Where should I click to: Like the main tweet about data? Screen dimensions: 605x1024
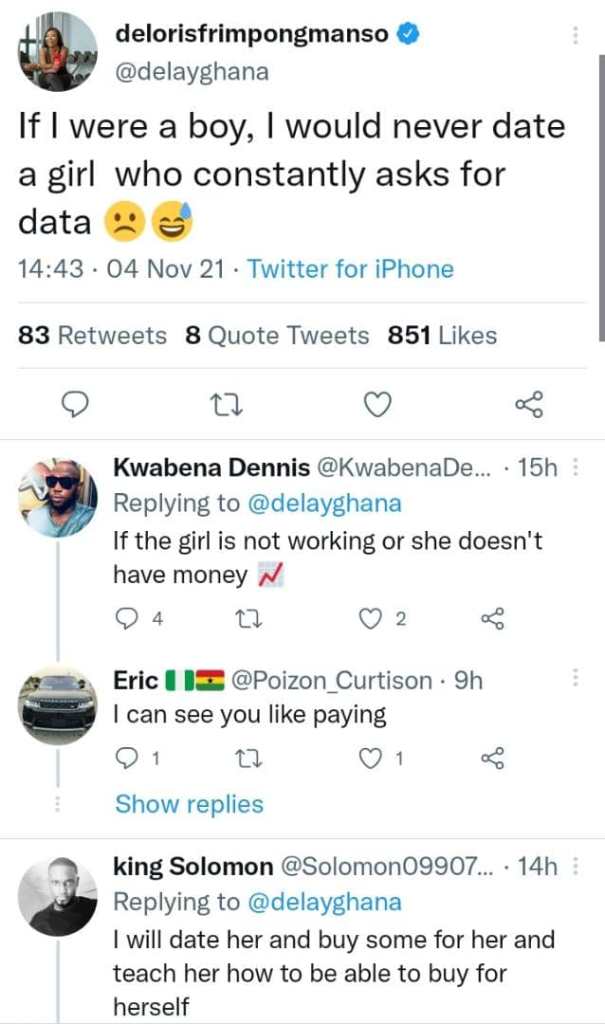point(376,404)
